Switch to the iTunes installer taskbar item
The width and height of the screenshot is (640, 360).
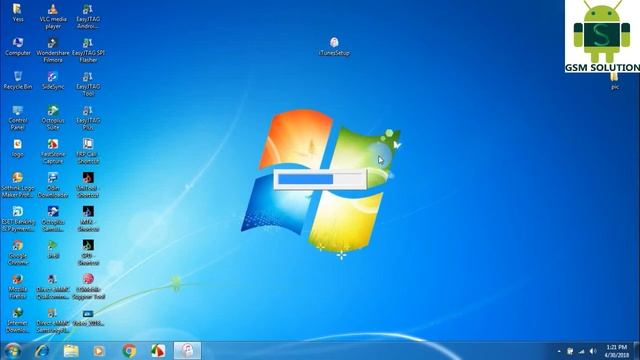(x=187, y=351)
